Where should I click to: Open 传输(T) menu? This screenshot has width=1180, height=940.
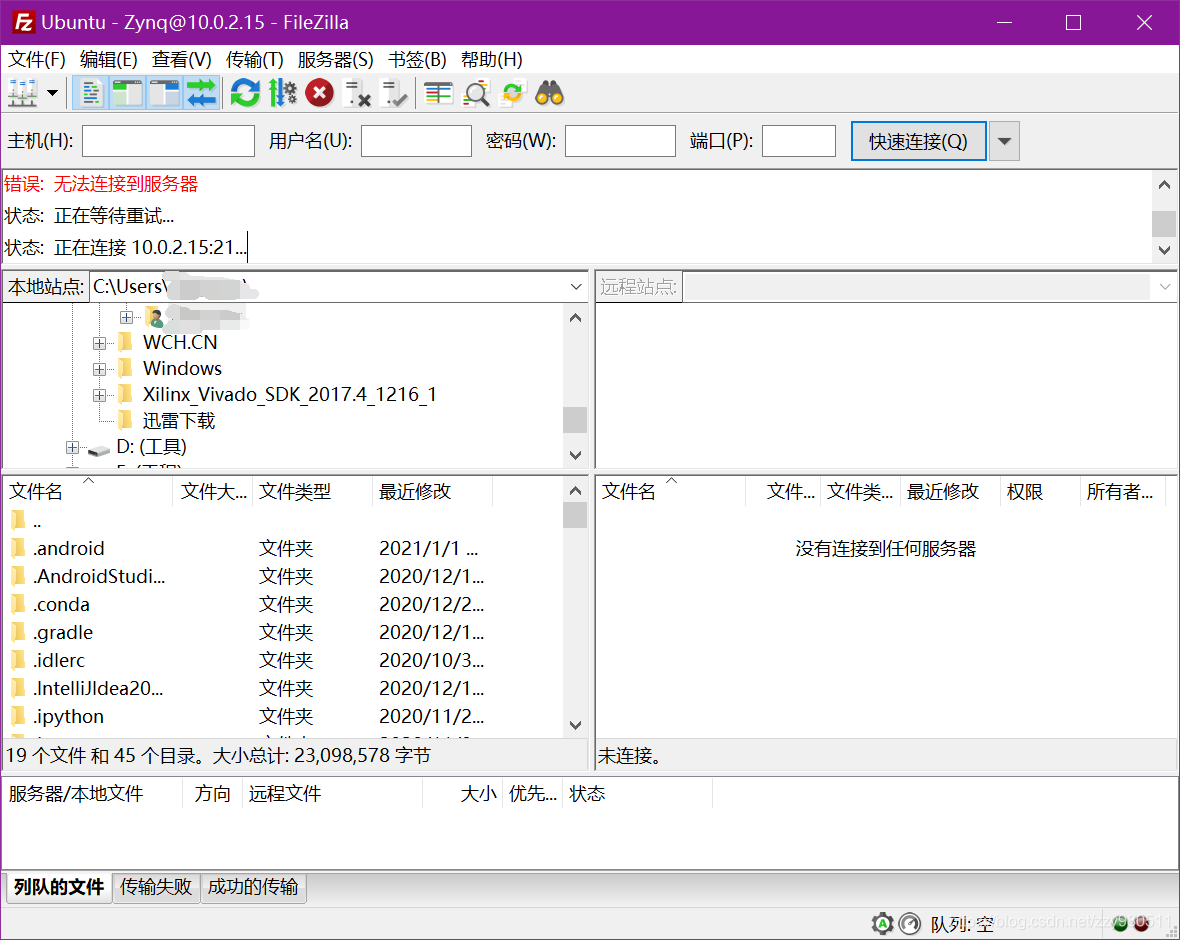[x=254, y=59]
